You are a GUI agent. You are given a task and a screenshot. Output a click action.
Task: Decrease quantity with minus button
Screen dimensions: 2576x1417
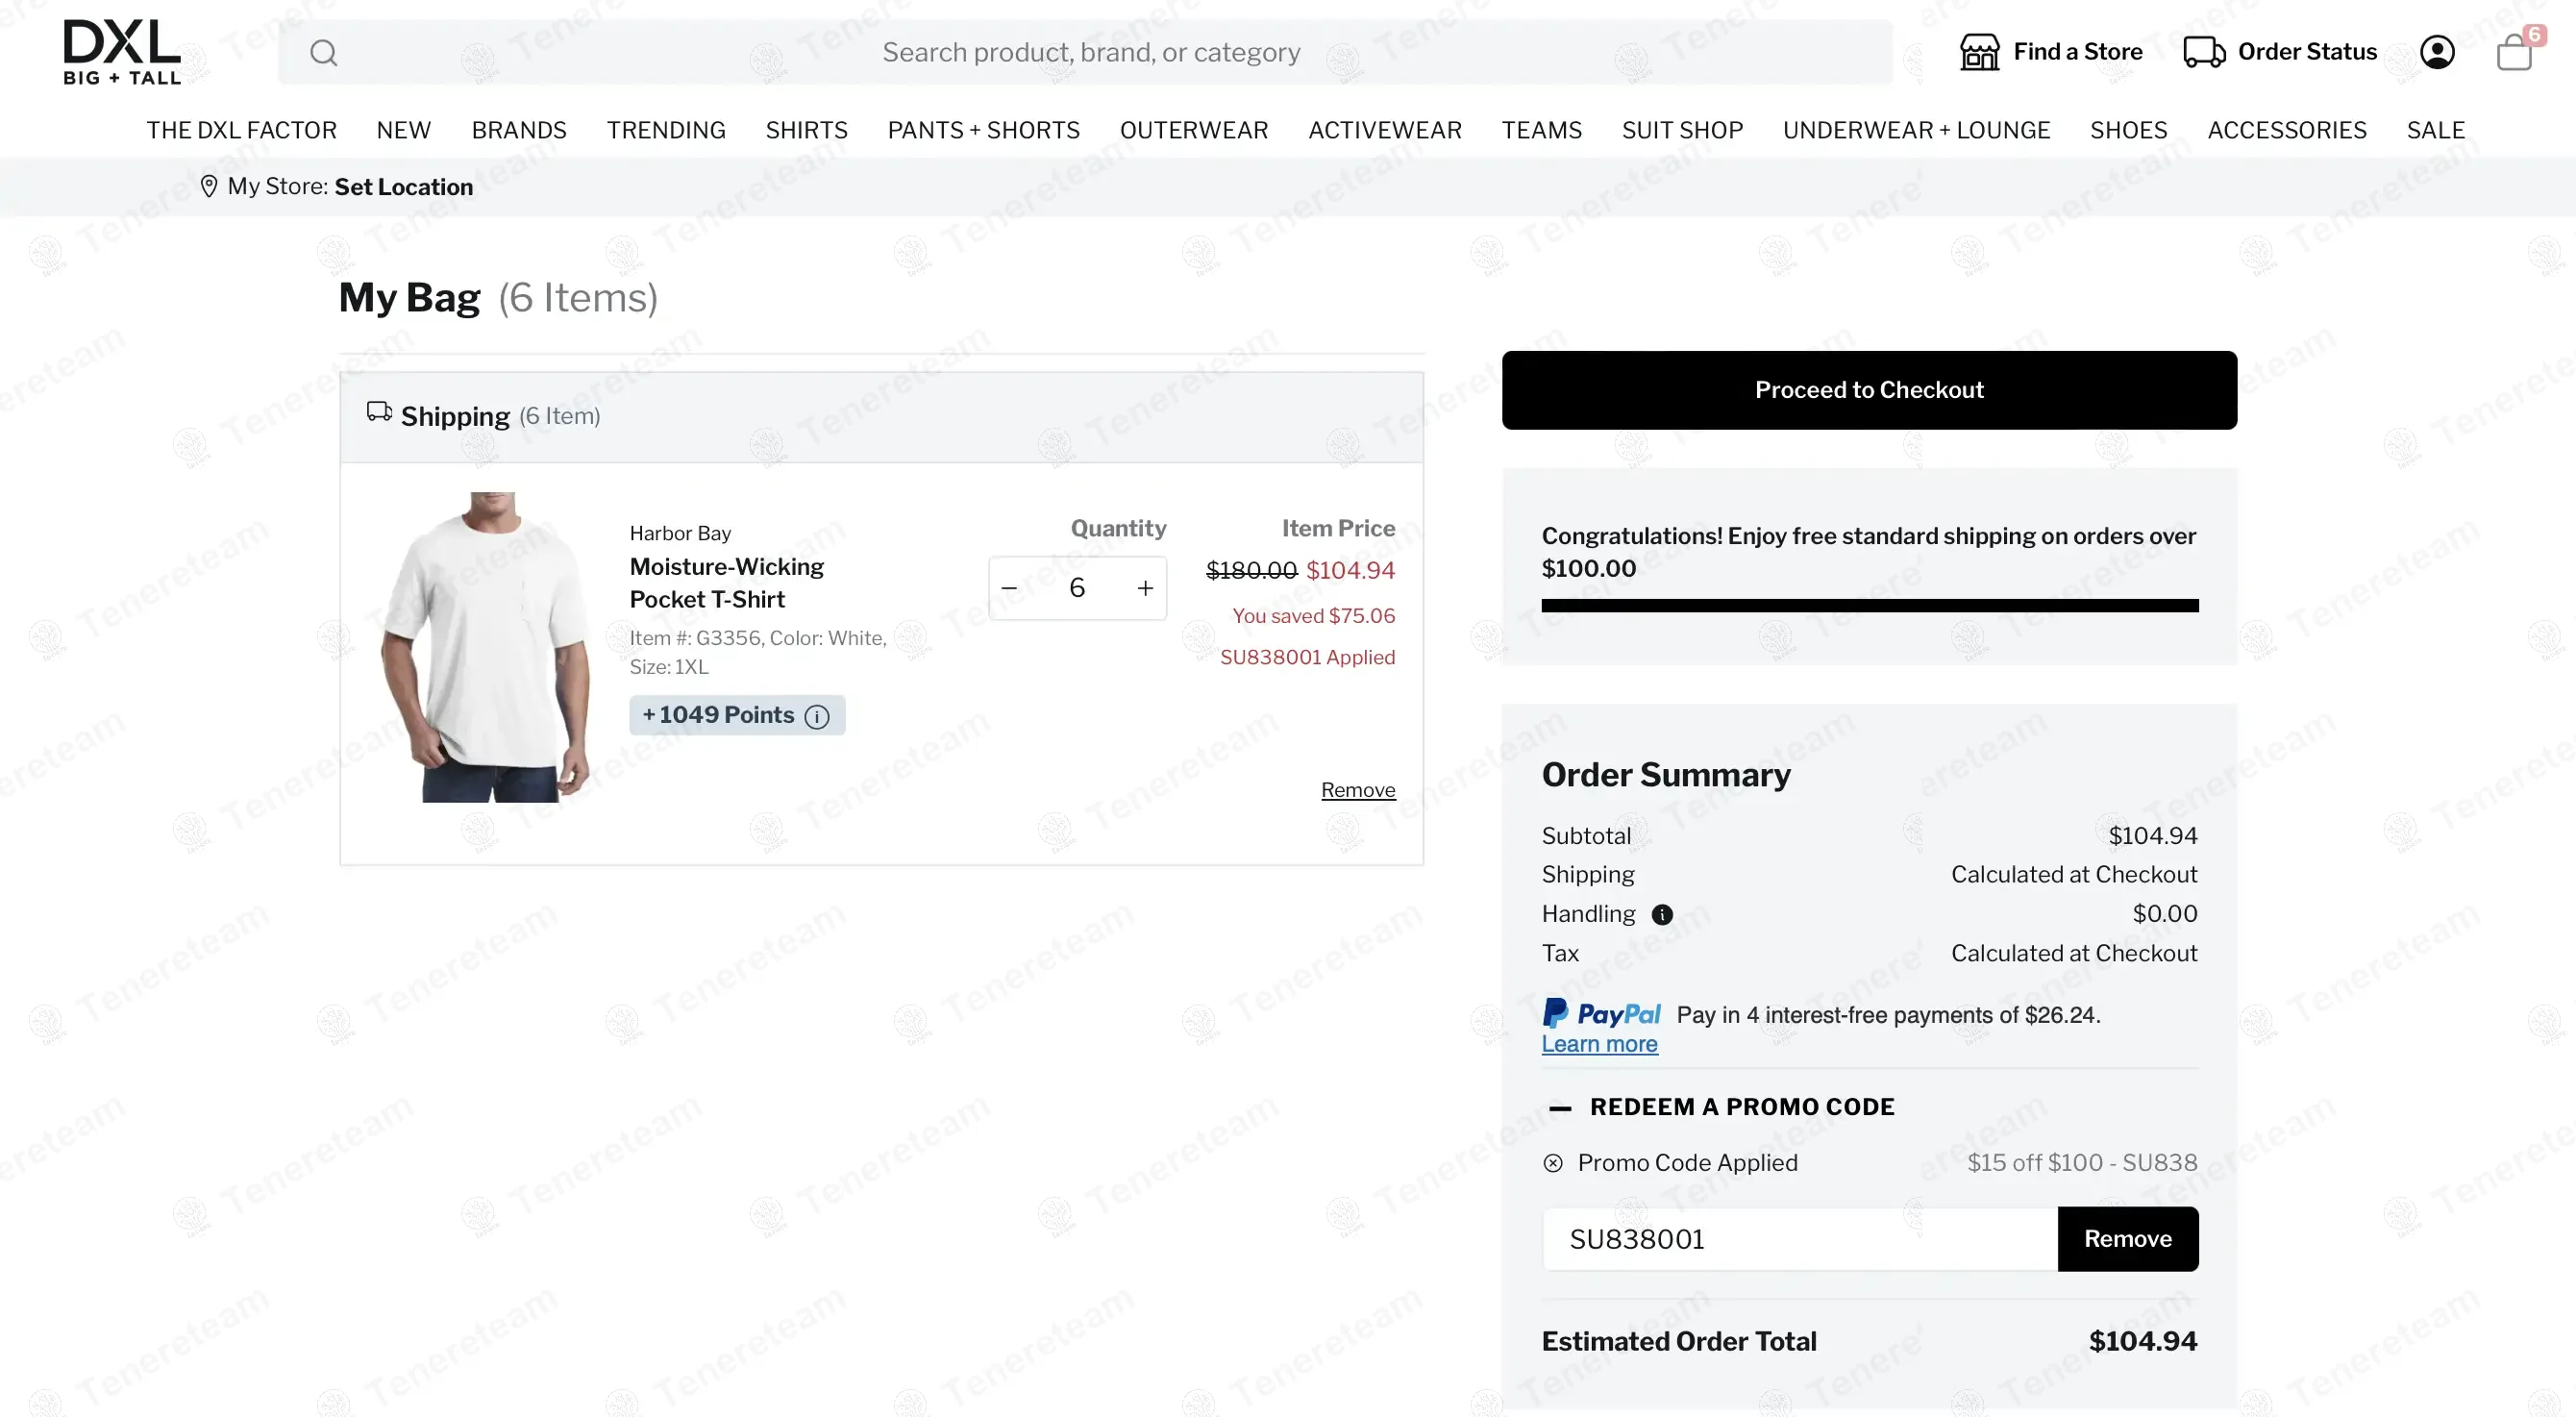1009,588
